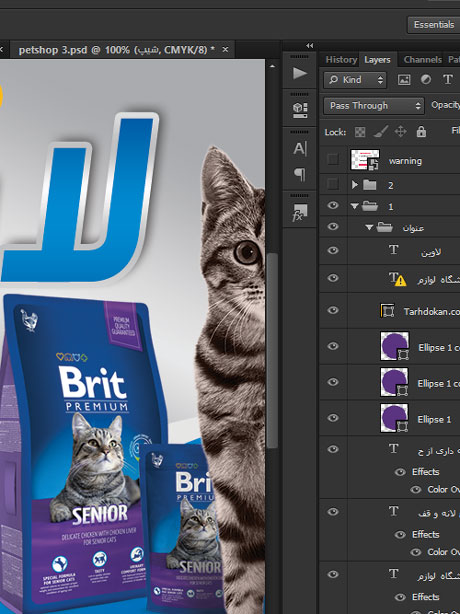Open the Actions panel play icon
The width and height of the screenshot is (460, 614).
(x=299, y=73)
